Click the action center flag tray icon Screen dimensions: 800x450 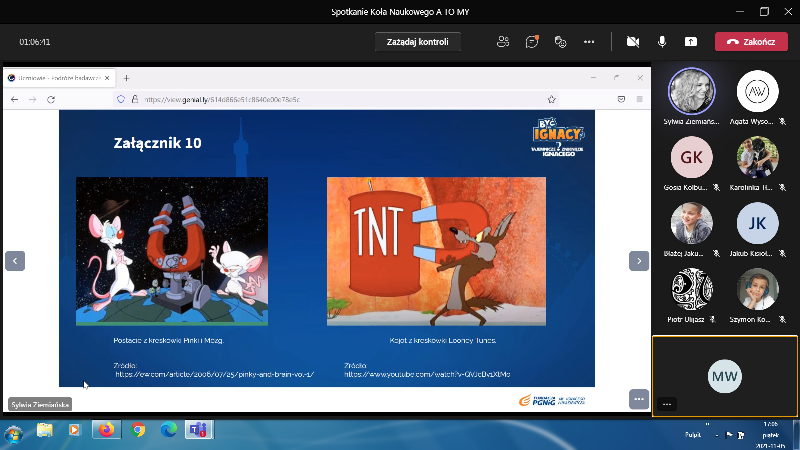pos(729,435)
